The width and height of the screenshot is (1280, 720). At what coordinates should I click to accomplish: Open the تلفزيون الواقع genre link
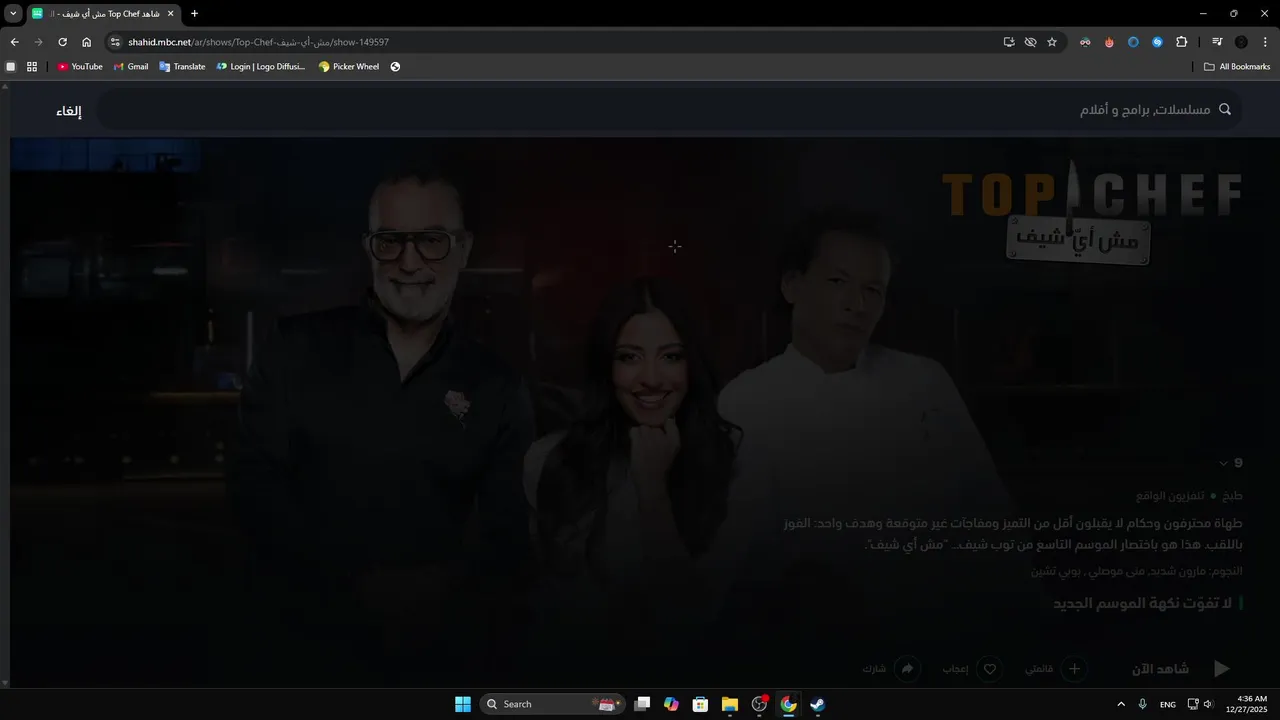1170,496
